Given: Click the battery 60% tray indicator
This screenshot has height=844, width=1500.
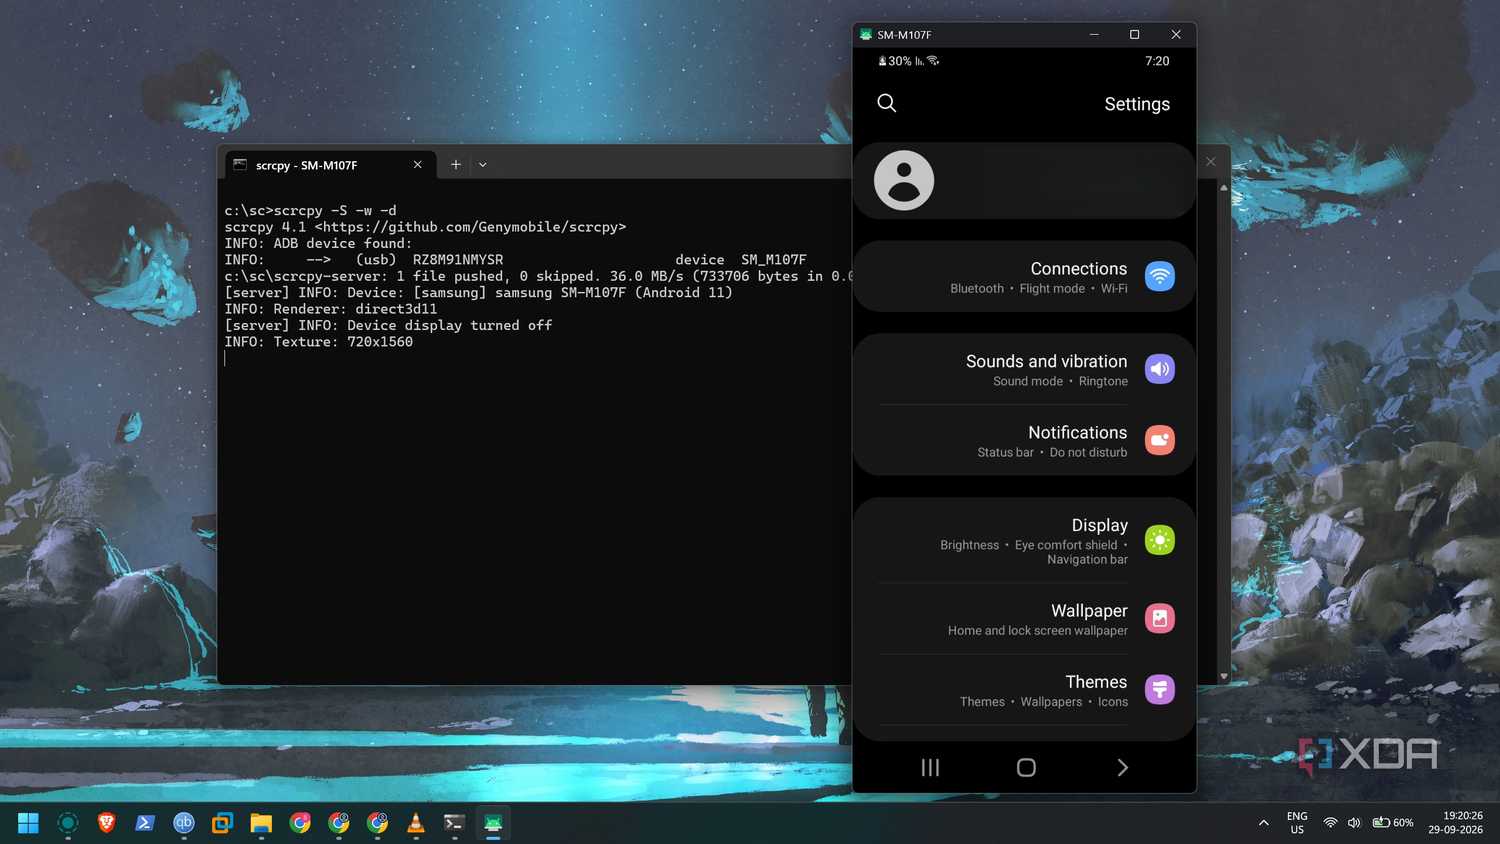Looking at the screenshot, I should pyautogui.click(x=1393, y=823).
